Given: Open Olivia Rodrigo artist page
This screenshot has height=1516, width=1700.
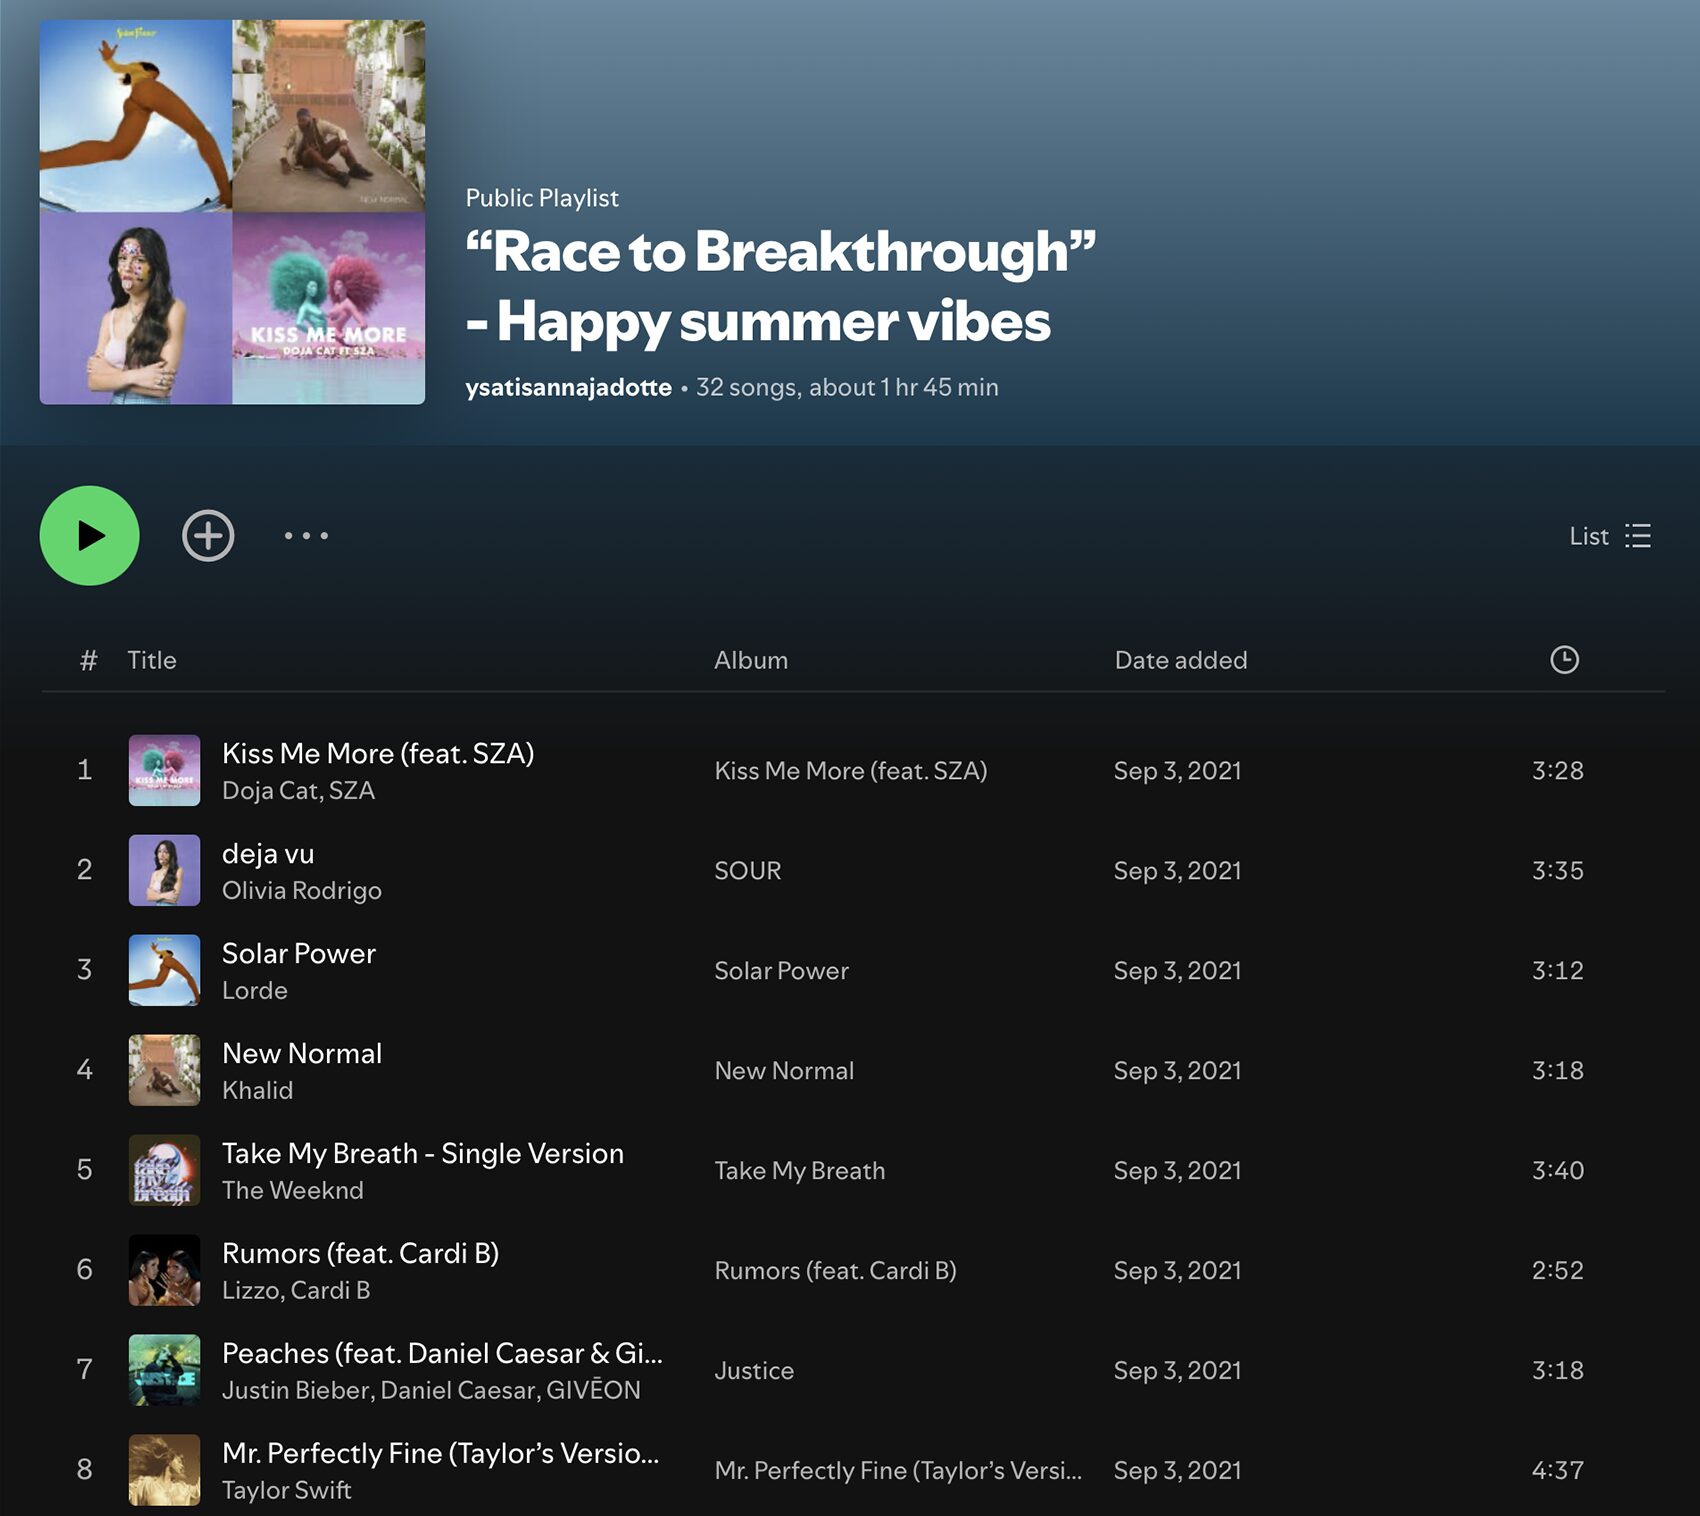Looking at the screenshot, I should 301,890.
